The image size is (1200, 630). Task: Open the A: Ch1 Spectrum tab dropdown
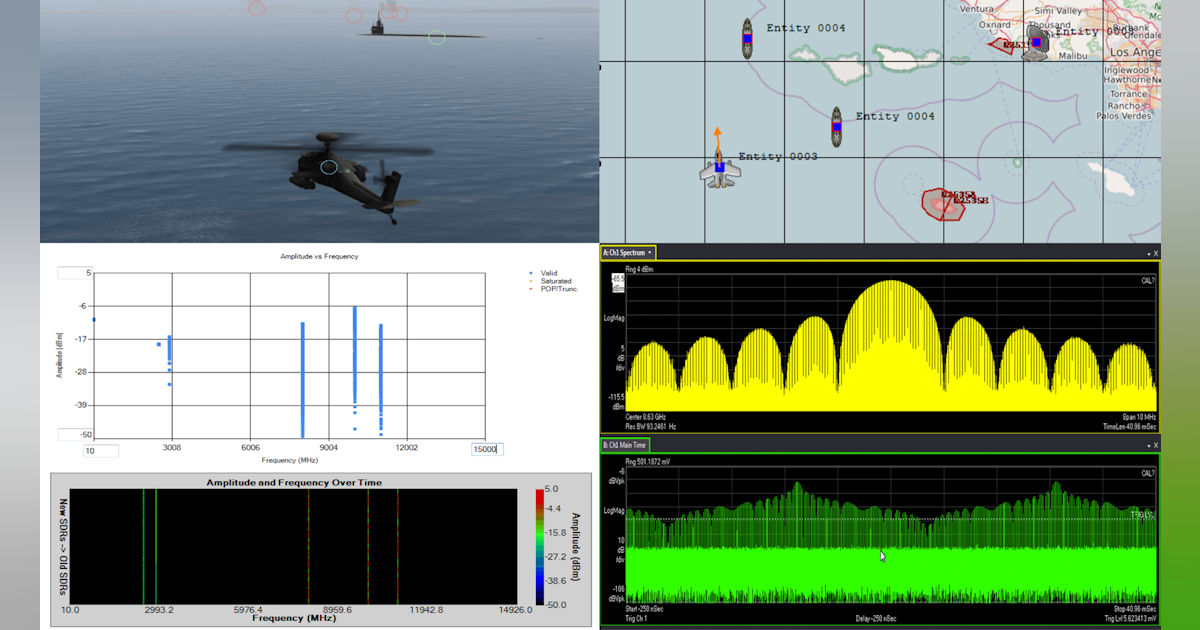(x=650, y=252)
